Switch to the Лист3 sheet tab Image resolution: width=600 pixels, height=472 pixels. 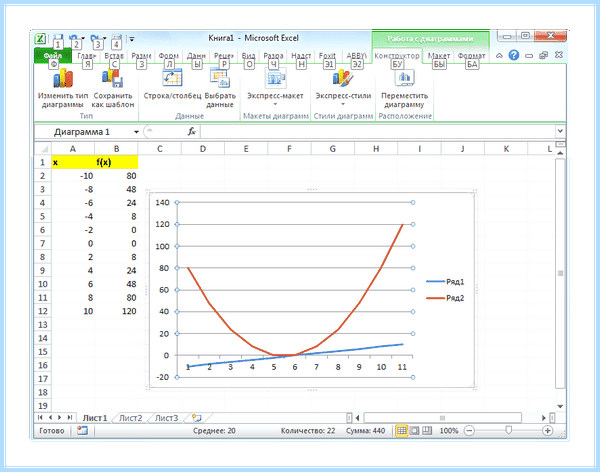(x=166, y=418)
